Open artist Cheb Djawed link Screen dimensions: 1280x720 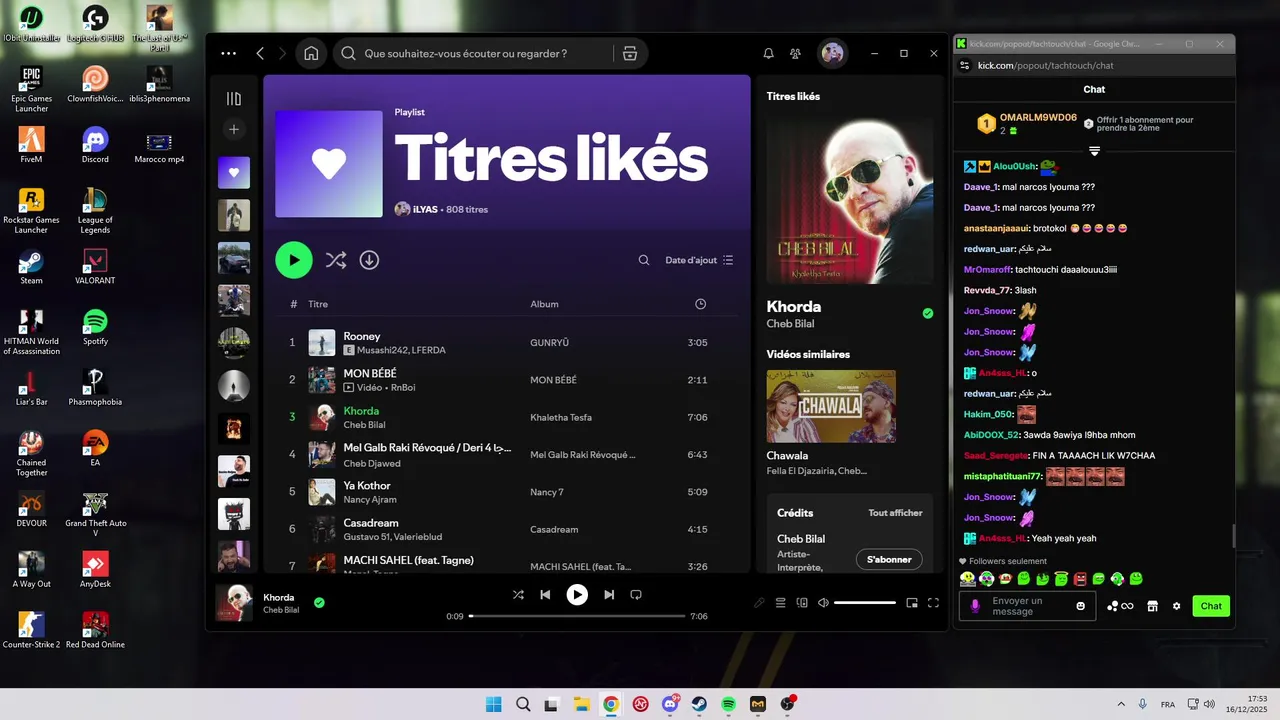point(372,464)
